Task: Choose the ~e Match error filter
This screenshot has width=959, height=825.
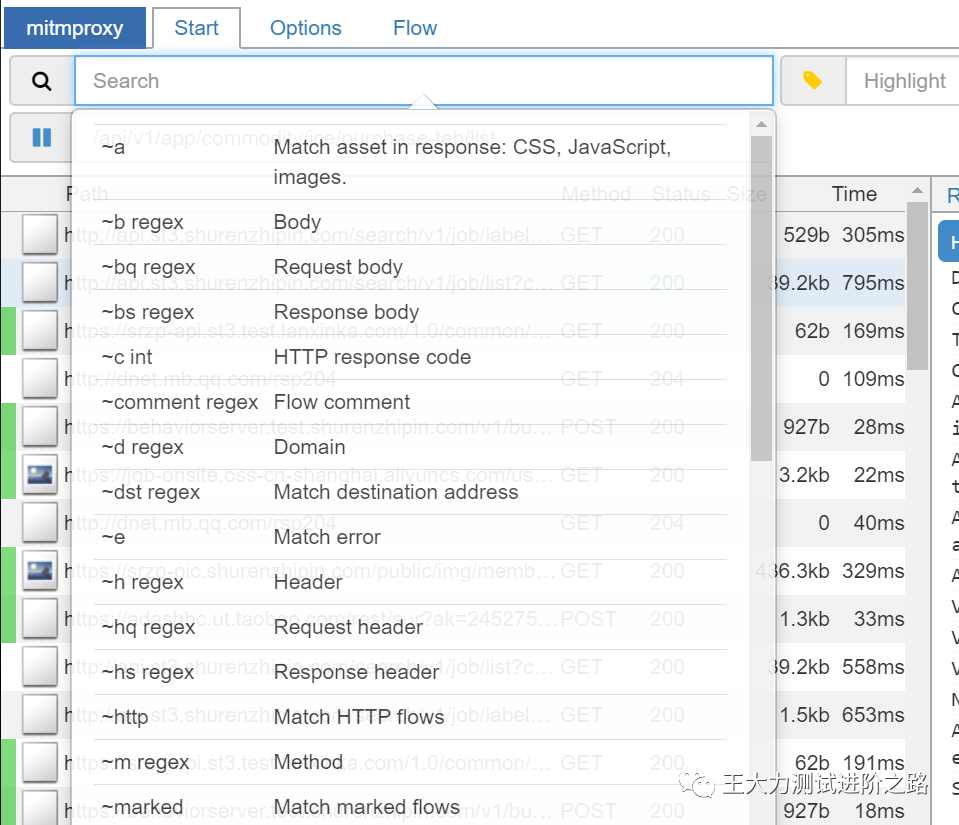Action: [x=410, y=537]
